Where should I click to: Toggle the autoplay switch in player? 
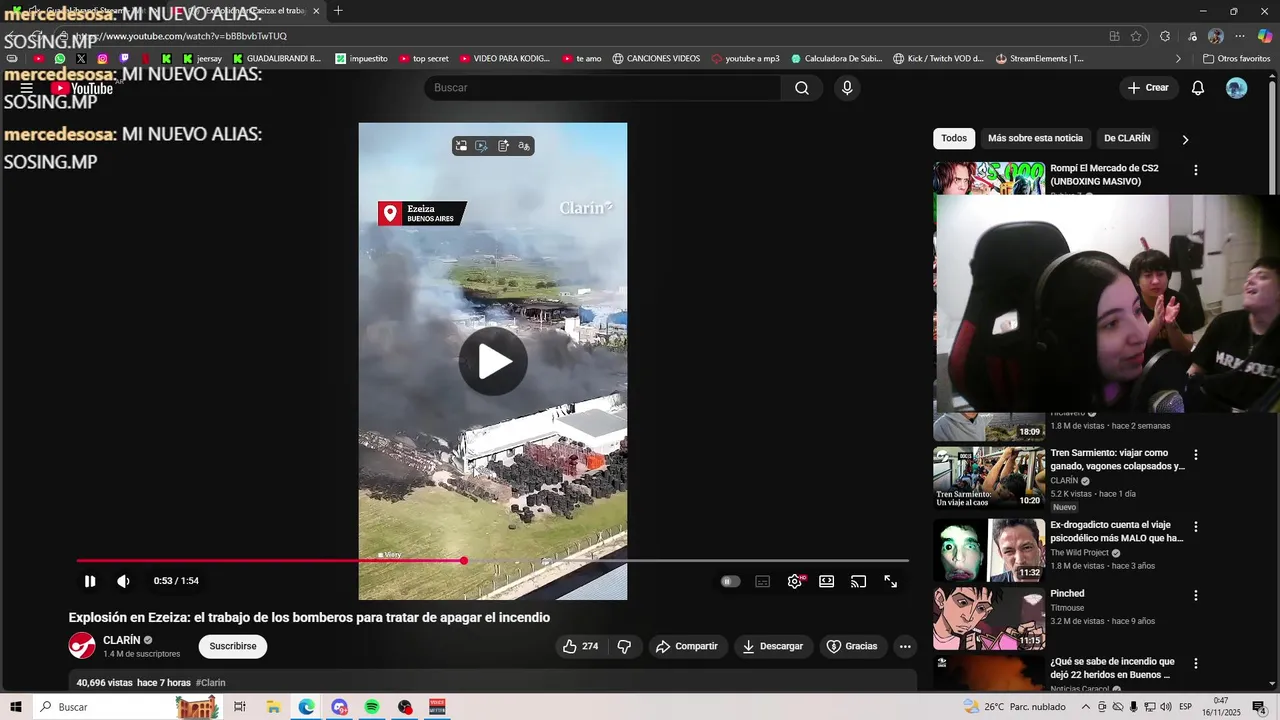click(x=731, y=581)
